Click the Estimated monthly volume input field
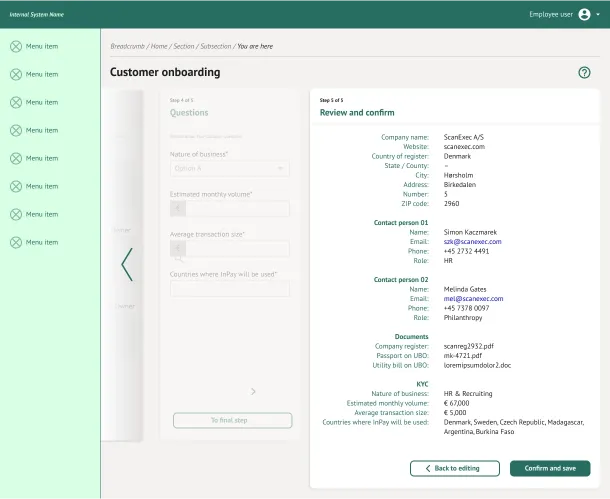 point(229,209)
